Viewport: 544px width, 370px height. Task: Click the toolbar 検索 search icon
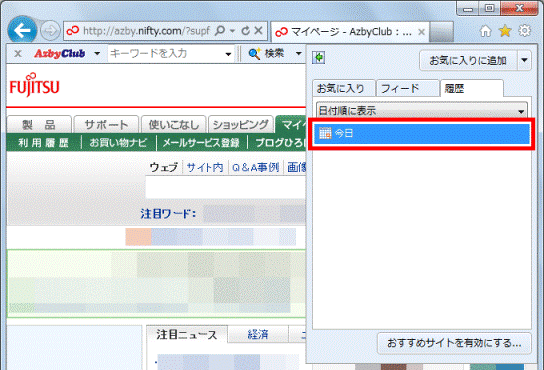pos(255,53)
